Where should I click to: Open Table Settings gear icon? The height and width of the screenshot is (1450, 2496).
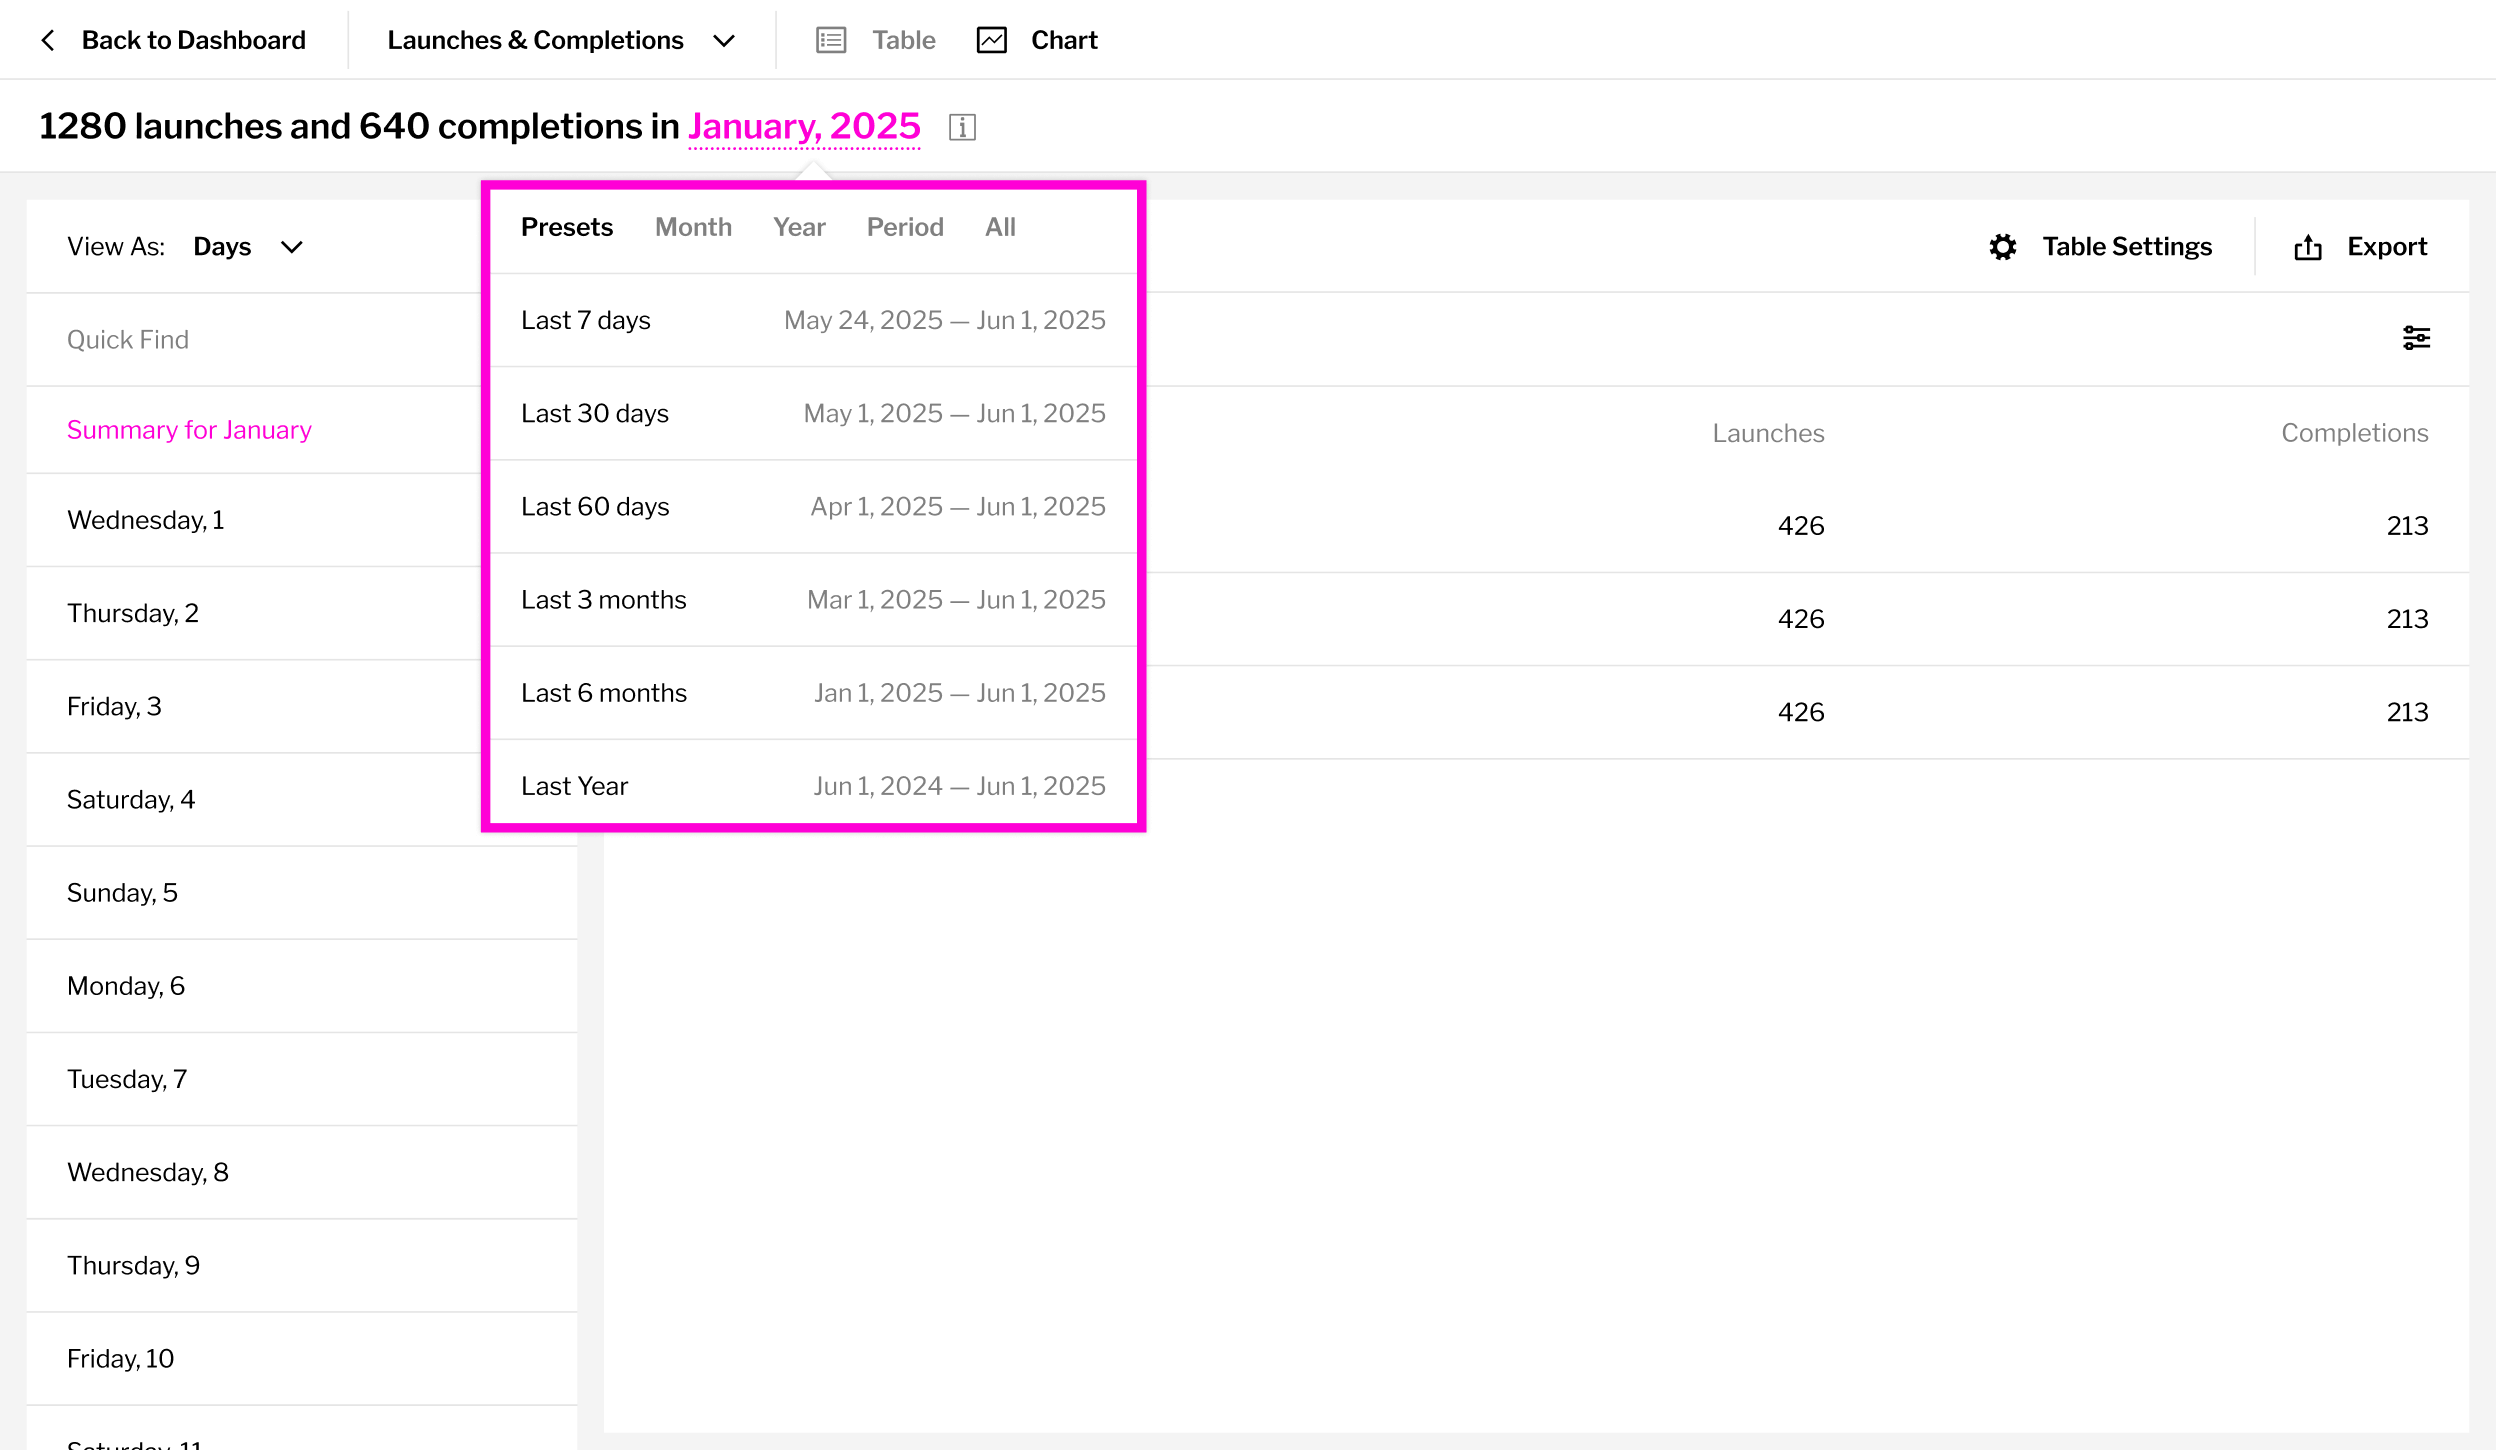coord(2002,247)
